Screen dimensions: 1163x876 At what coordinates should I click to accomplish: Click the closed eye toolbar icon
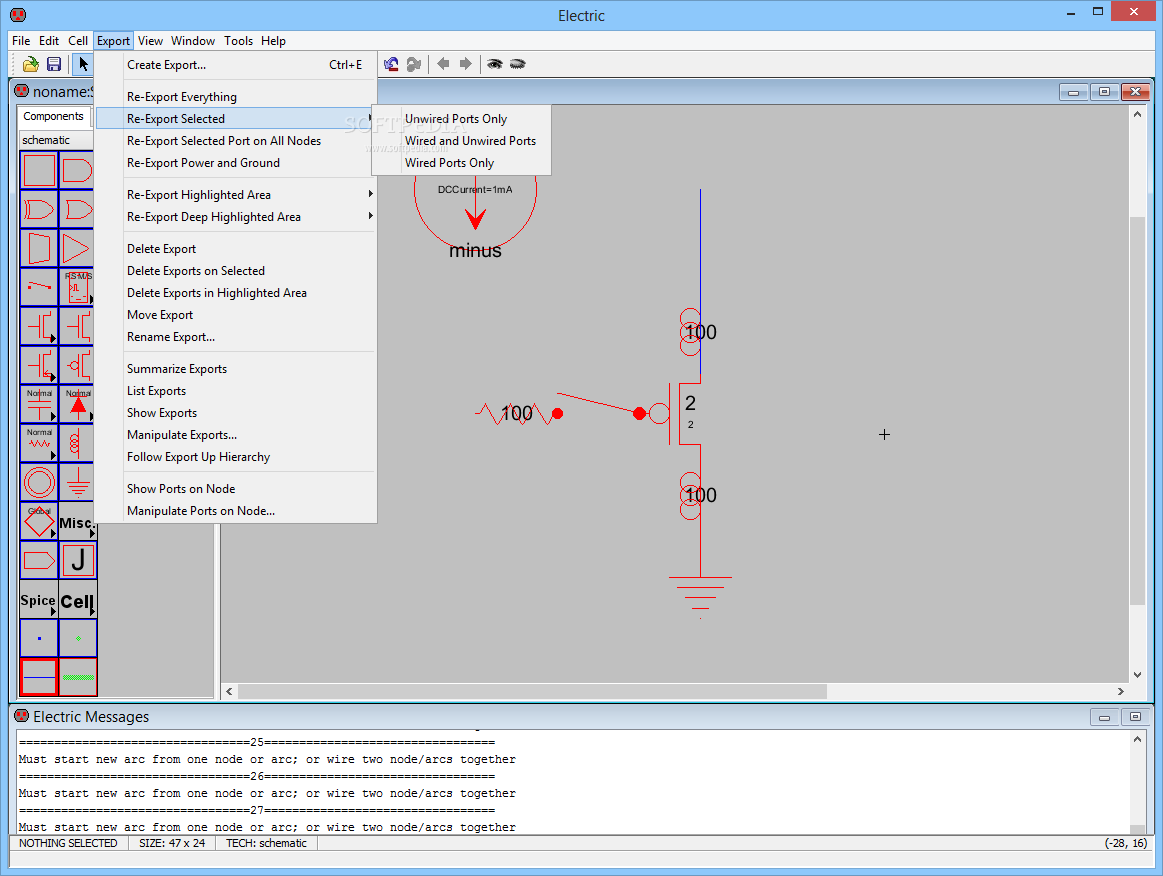517,65
